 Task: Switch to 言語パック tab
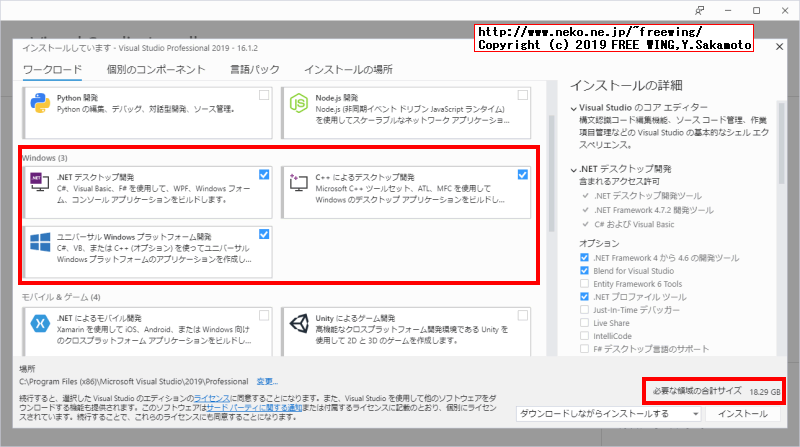coord(255,70)
